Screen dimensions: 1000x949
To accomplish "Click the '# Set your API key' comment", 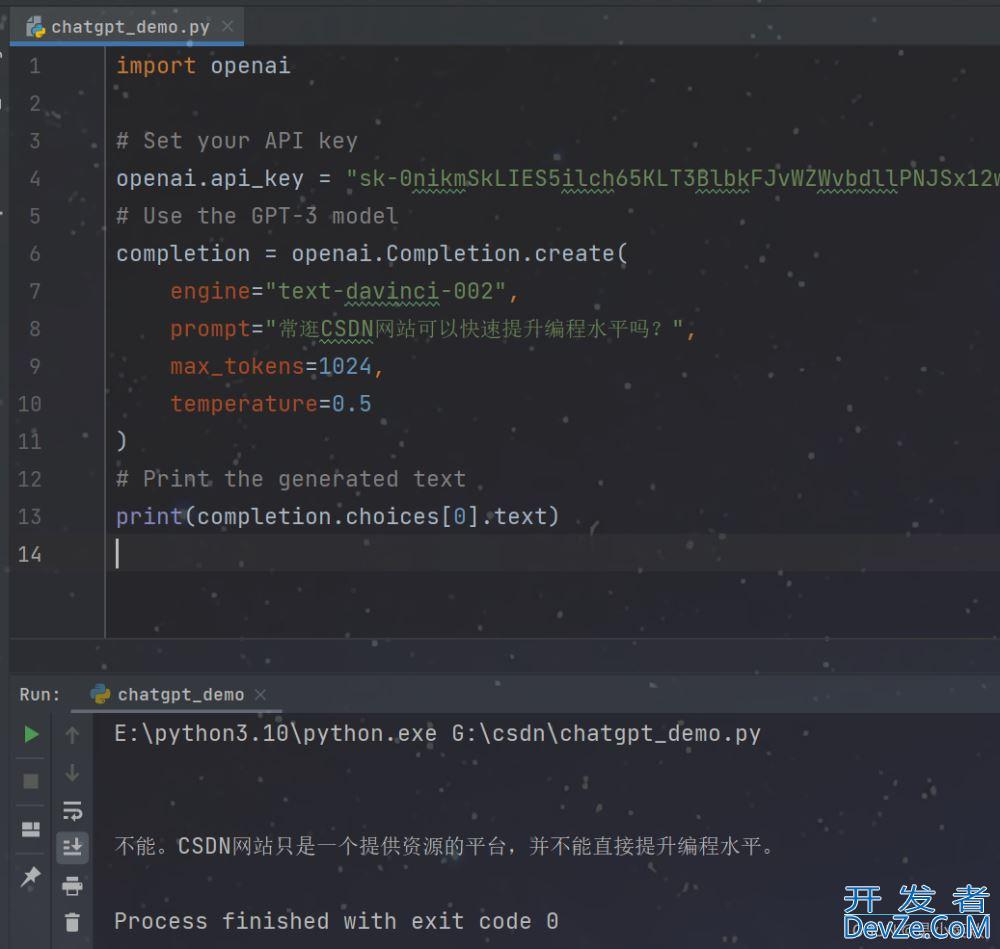I will (x=237, y=141).
